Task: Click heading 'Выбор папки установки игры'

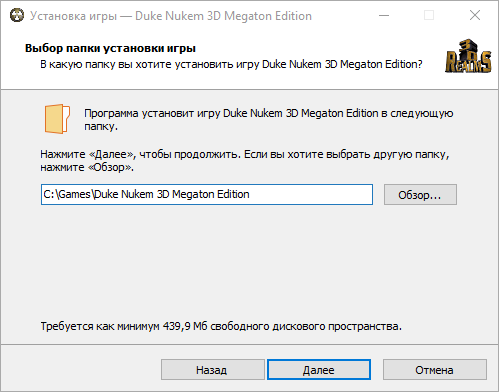Action: pos(110,48)
